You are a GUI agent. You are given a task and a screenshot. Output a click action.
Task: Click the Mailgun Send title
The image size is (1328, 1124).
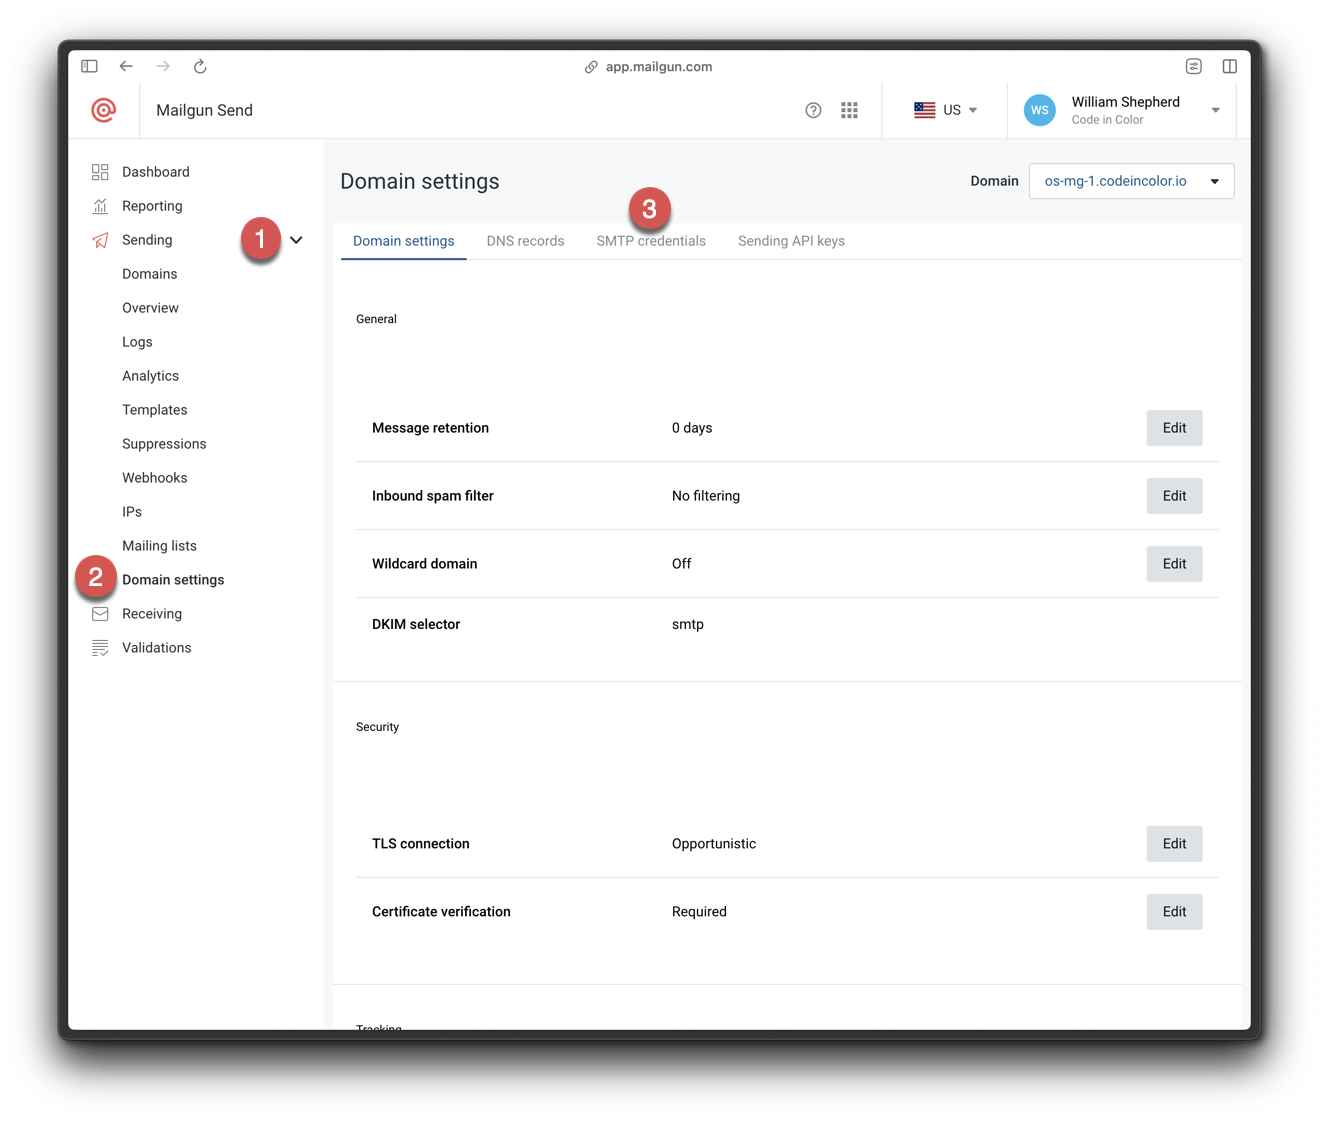point(205,110)
